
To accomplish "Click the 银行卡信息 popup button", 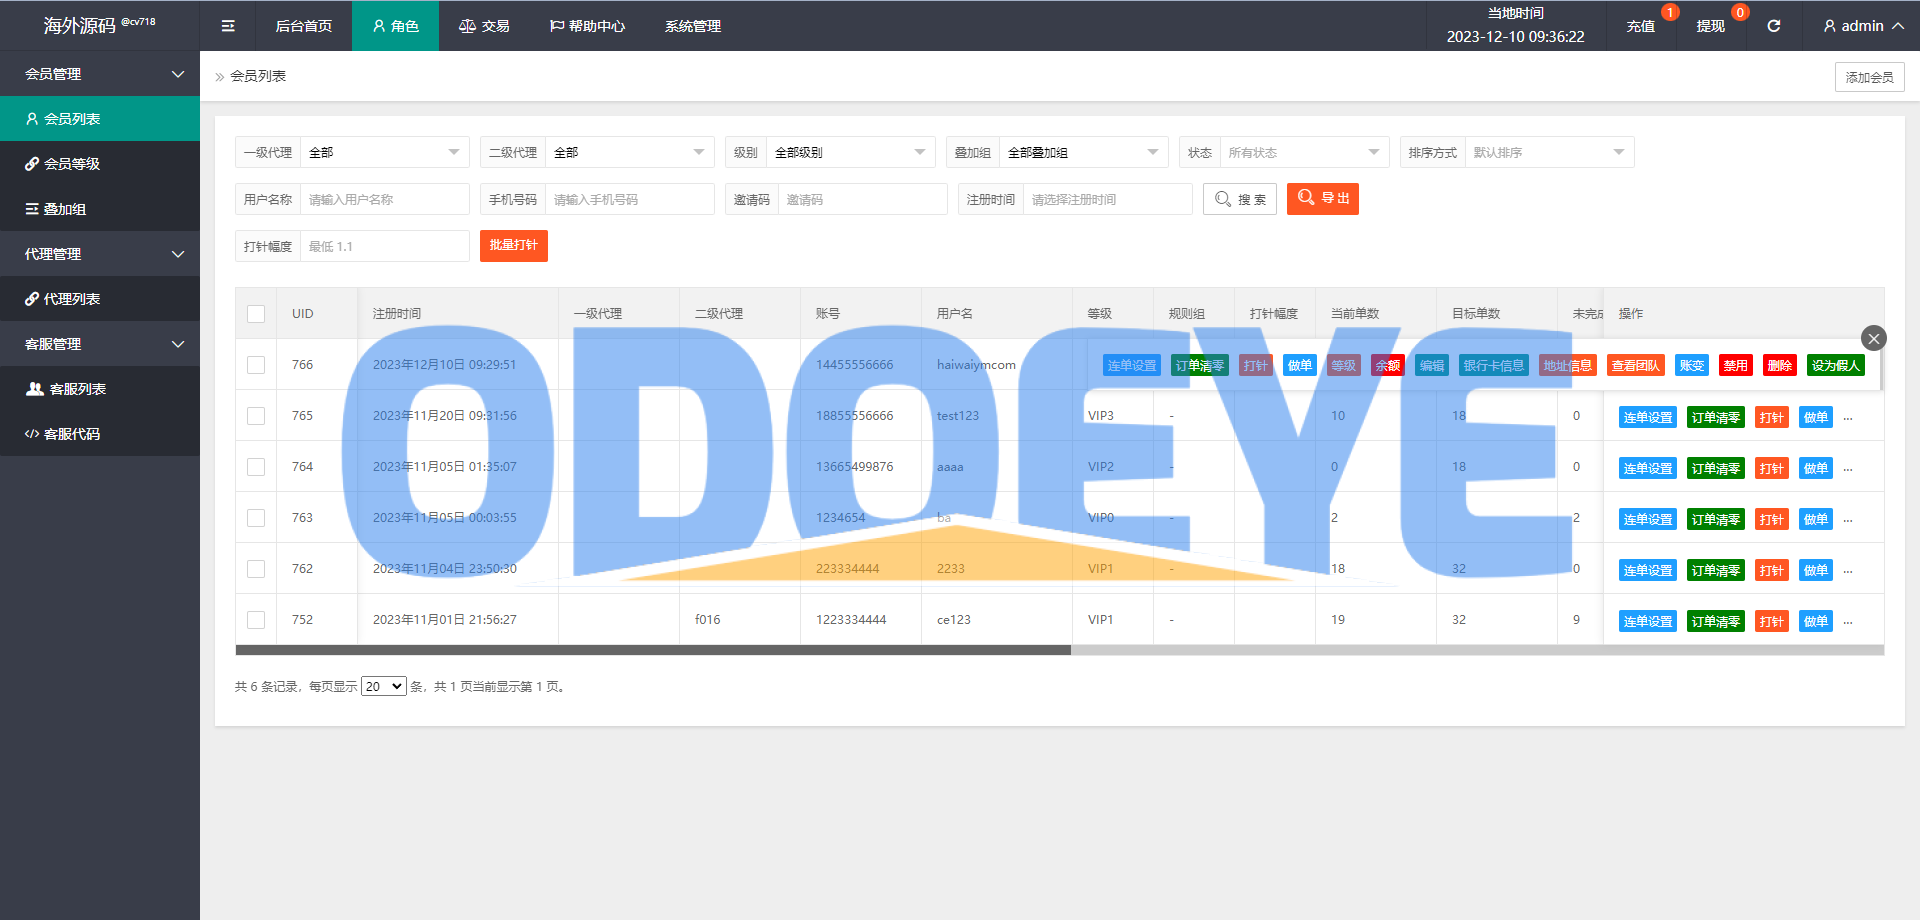I will 1493,365.
